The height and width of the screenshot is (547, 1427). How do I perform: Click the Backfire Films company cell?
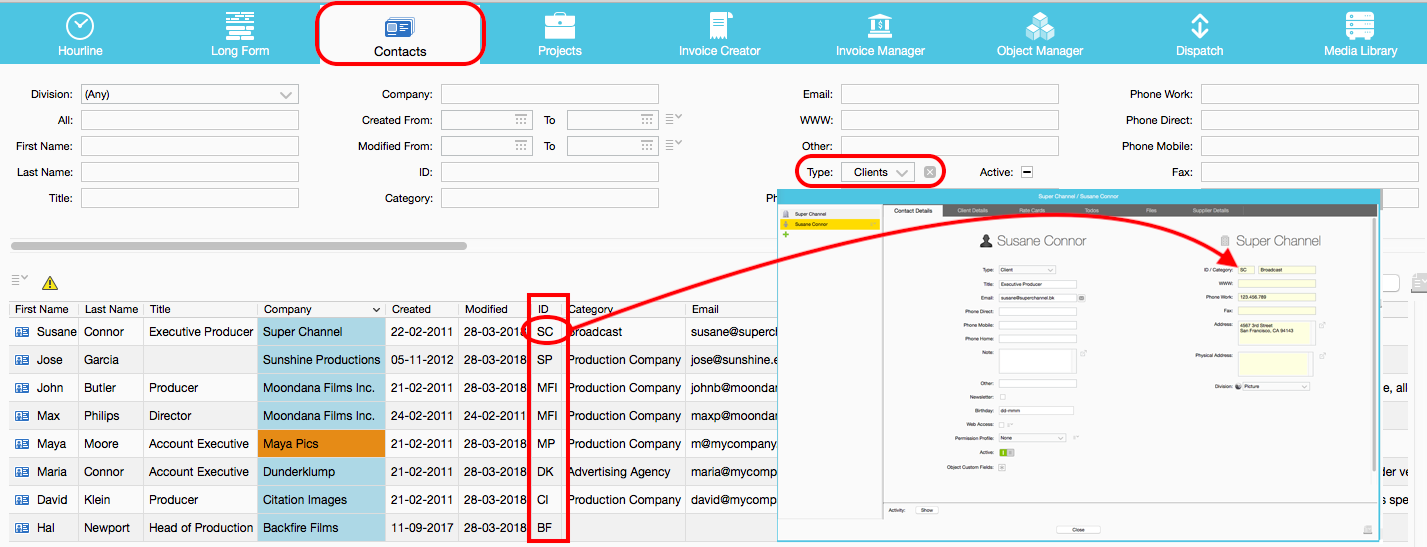click(321, 528)
